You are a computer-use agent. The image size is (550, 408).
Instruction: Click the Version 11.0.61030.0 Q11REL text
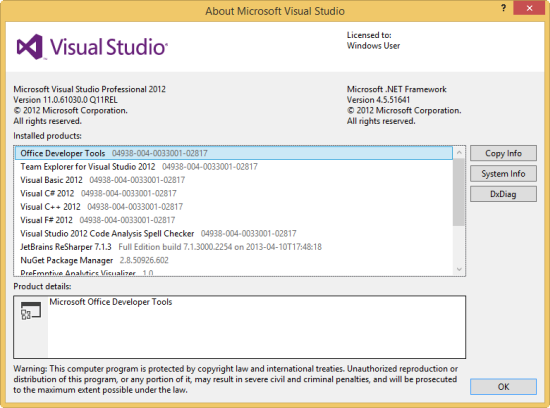65,100
